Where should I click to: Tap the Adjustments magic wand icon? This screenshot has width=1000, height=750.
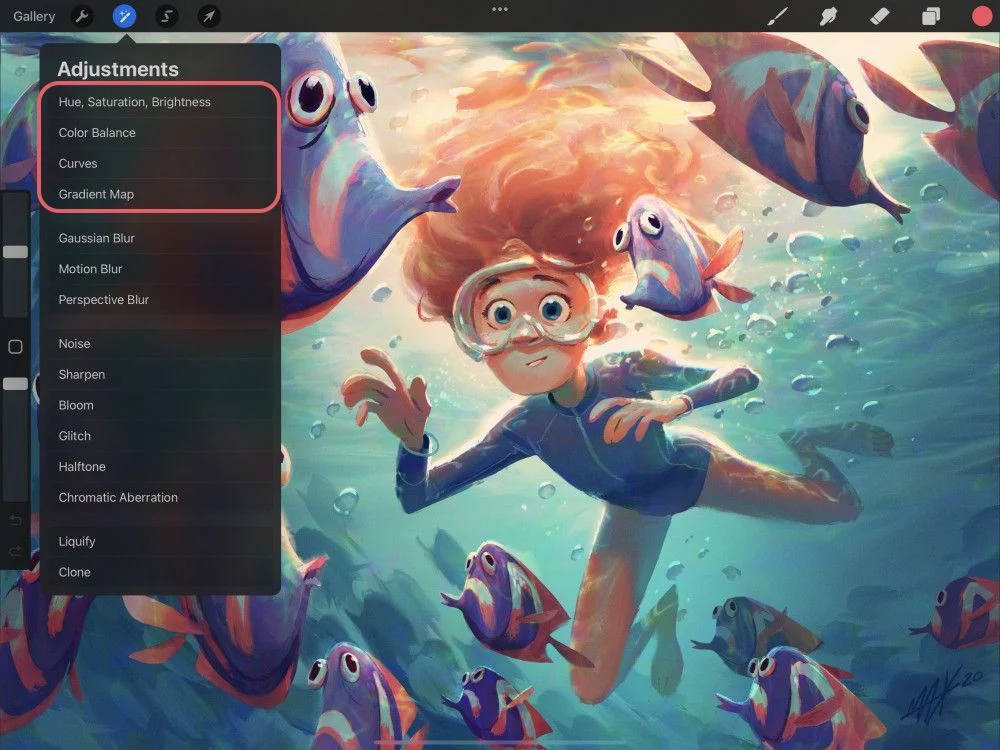124,16
